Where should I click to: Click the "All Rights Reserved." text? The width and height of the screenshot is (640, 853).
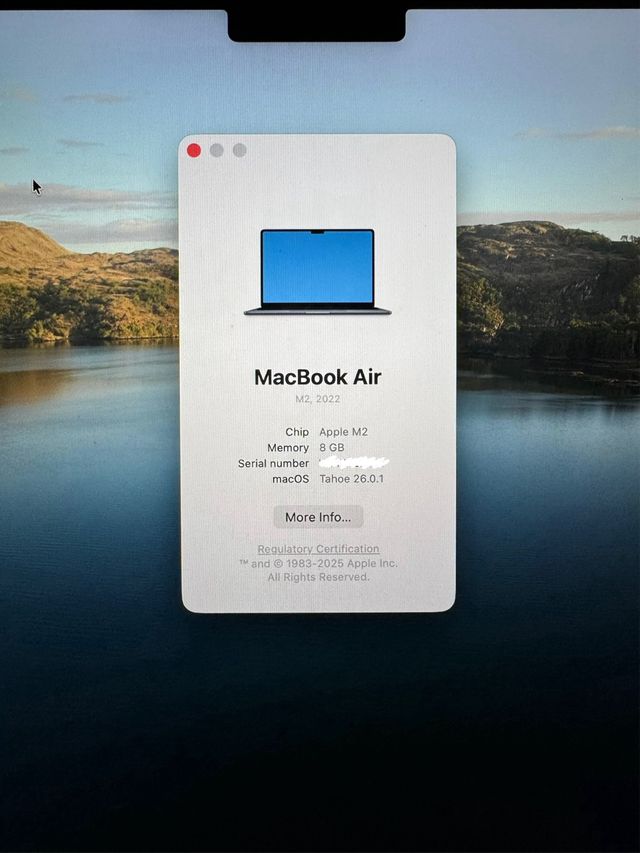(x=318, y=577)
